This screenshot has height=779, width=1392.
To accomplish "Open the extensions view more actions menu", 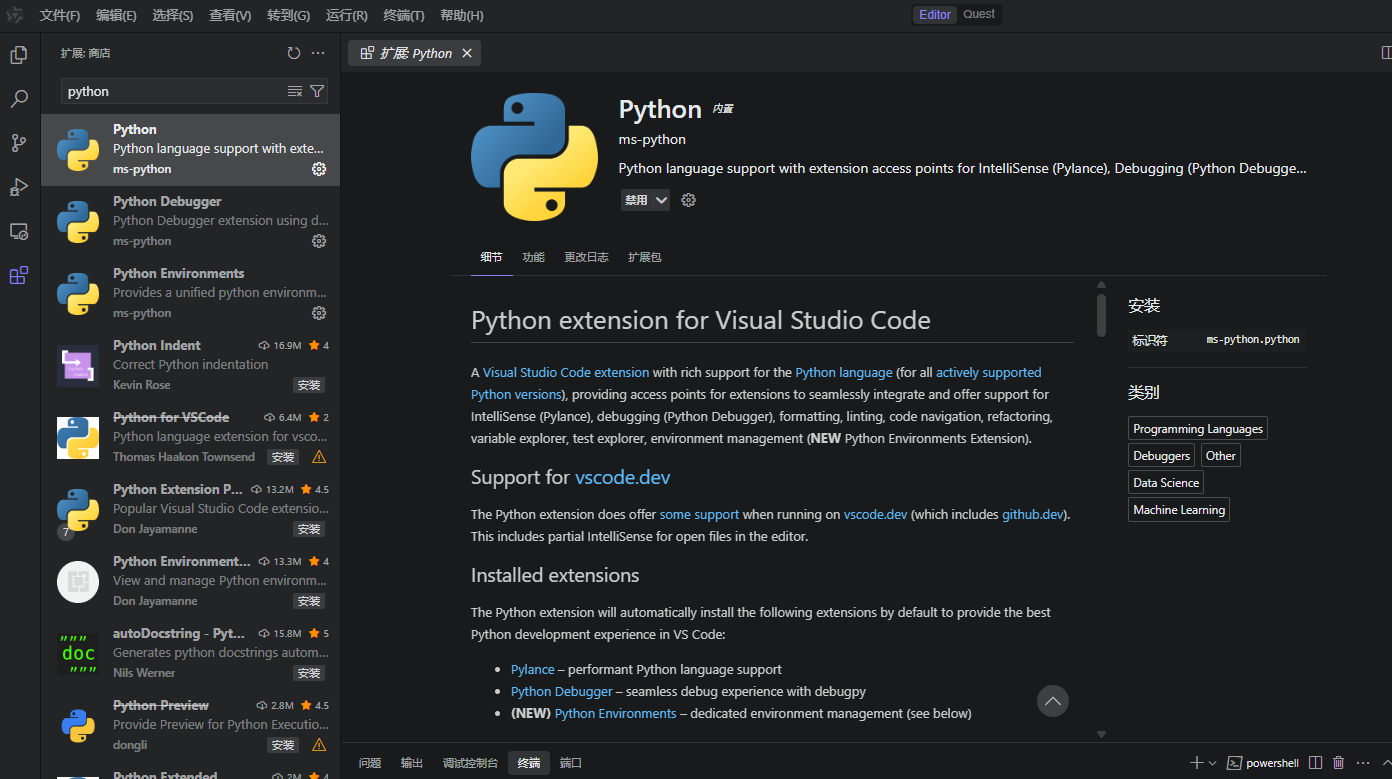I will tap(318, 53).
